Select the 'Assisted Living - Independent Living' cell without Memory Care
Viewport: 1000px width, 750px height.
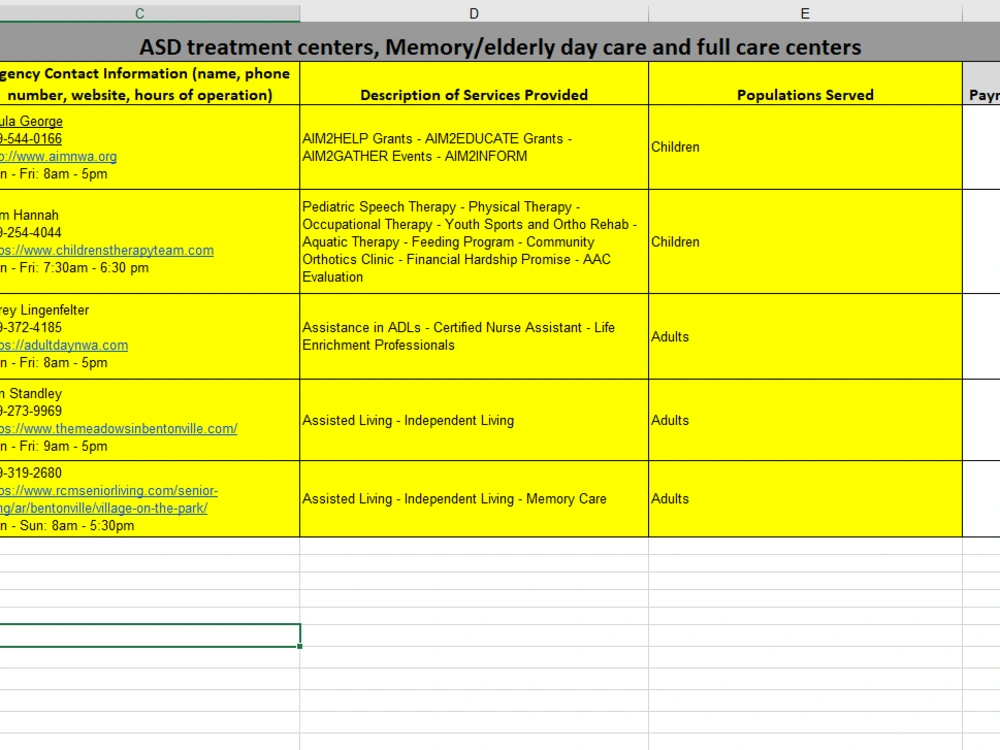coord(474,420)
